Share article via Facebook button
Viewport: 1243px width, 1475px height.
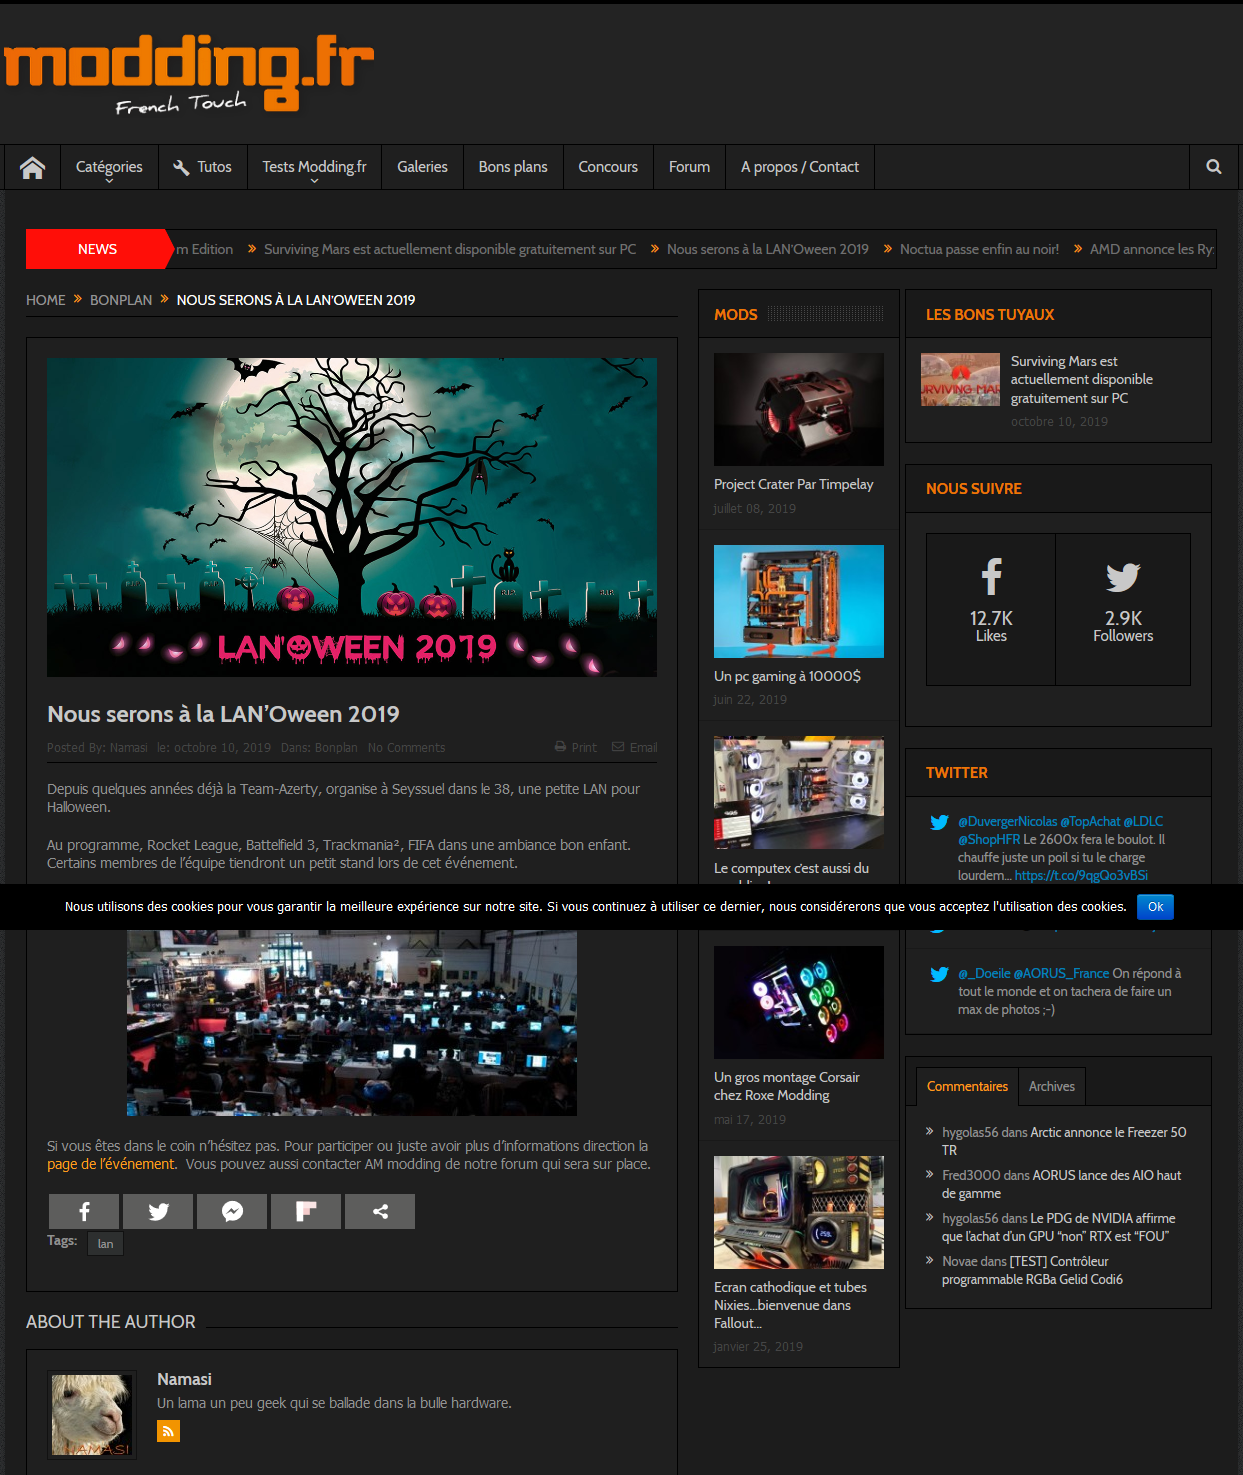(x=85, y=1211)
